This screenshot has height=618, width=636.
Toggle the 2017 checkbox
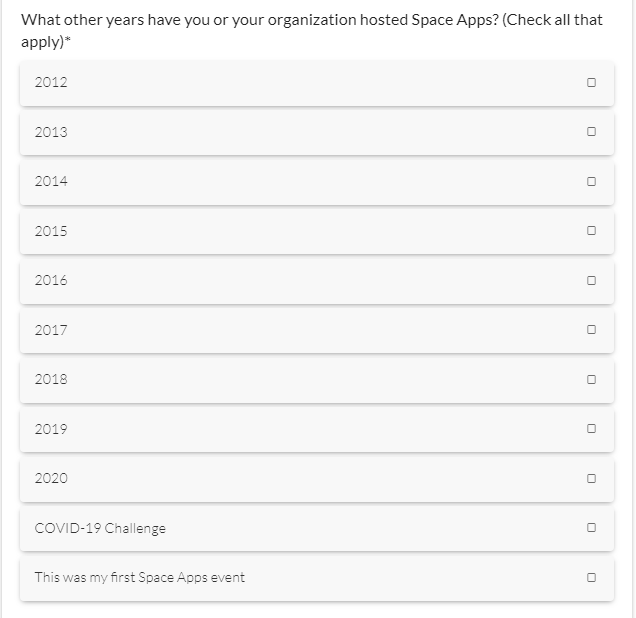591,330
